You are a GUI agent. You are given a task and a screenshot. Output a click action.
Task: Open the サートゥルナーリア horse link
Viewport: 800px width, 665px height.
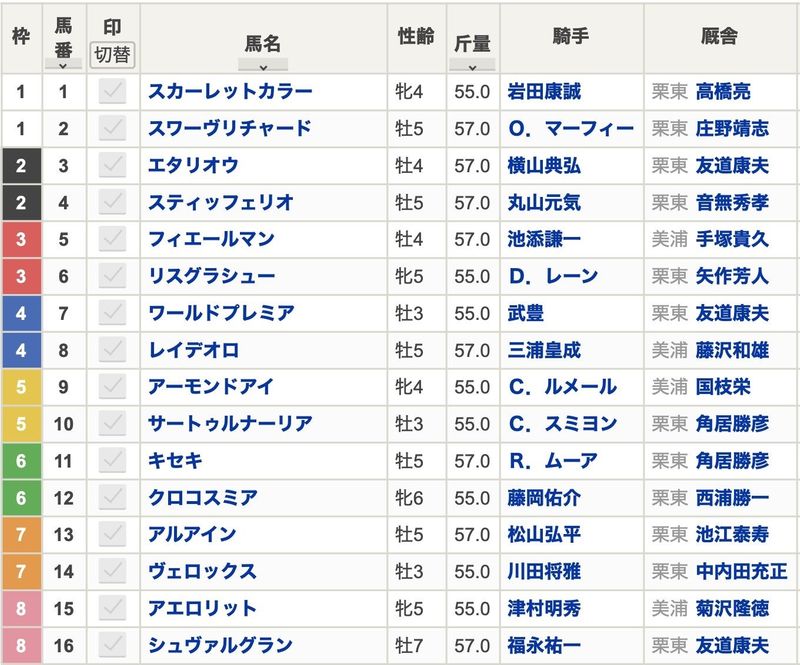pyautogui.click(x=229, y=424)
